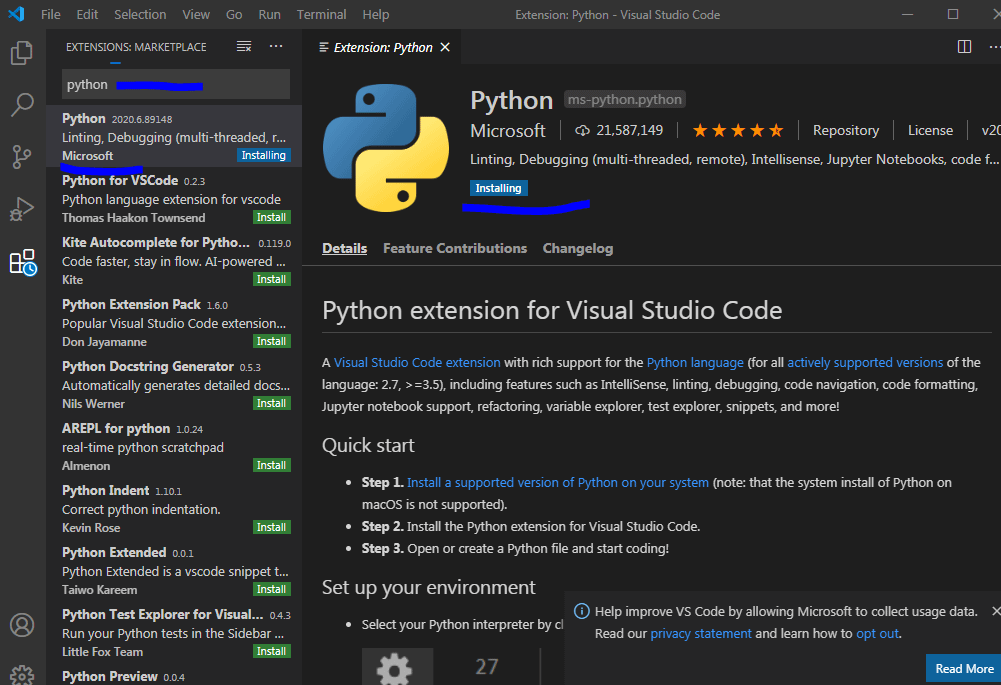This screenshot has width=1001, height=685.
Task: Click the Python extension logo image
Action: (x=386, y=148)
